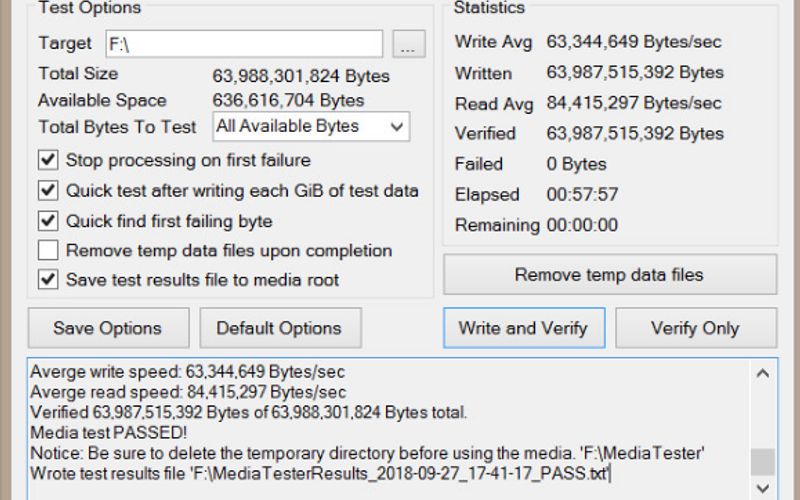Click the Save Options button
Viewport: 800px width, 500px height.
tap(107, 328)
